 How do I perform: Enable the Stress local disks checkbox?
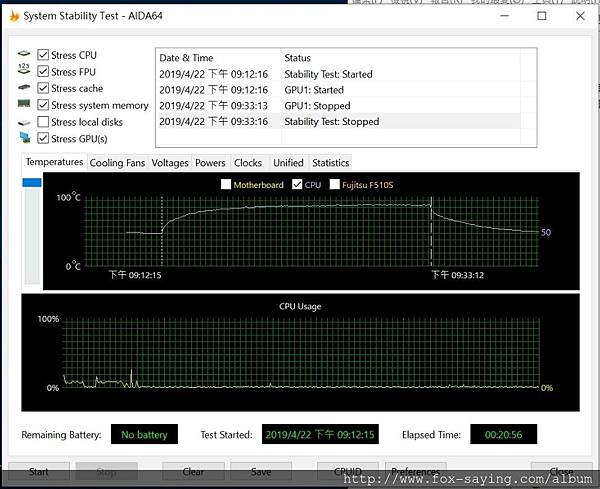point(43,122)
